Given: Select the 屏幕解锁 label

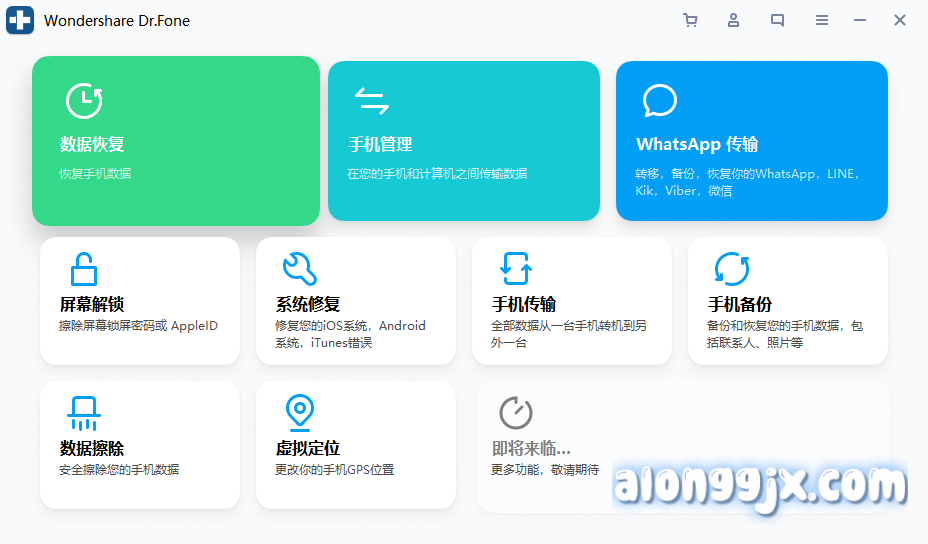Looking at the screenshot, I should (x=92, y=305).
